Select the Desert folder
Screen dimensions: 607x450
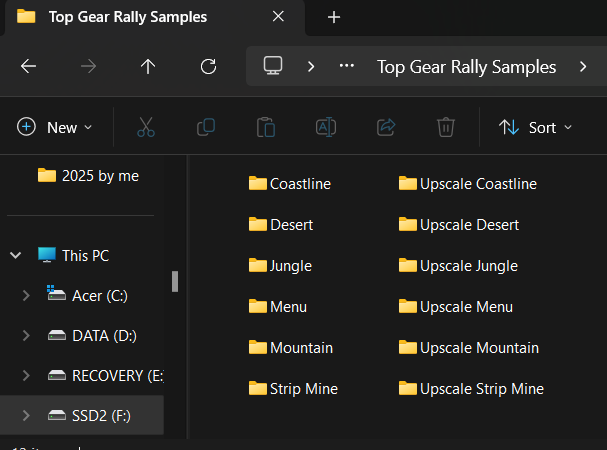tap(281, 225)
